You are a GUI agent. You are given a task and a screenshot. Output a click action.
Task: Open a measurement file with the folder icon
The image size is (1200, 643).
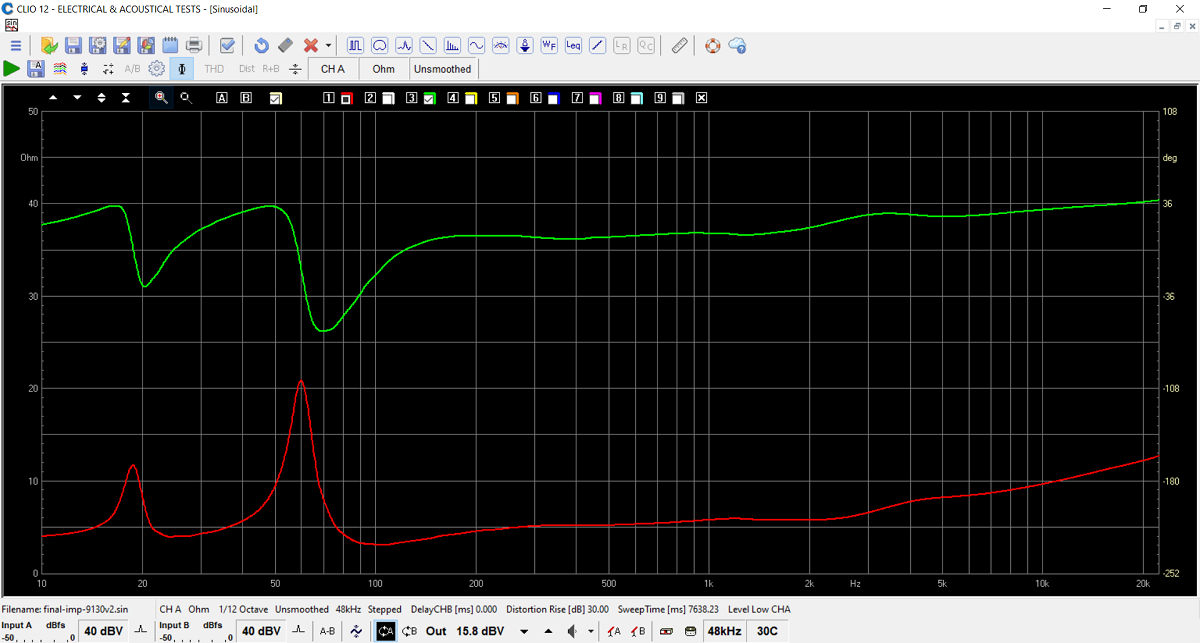tap(49, 45)
